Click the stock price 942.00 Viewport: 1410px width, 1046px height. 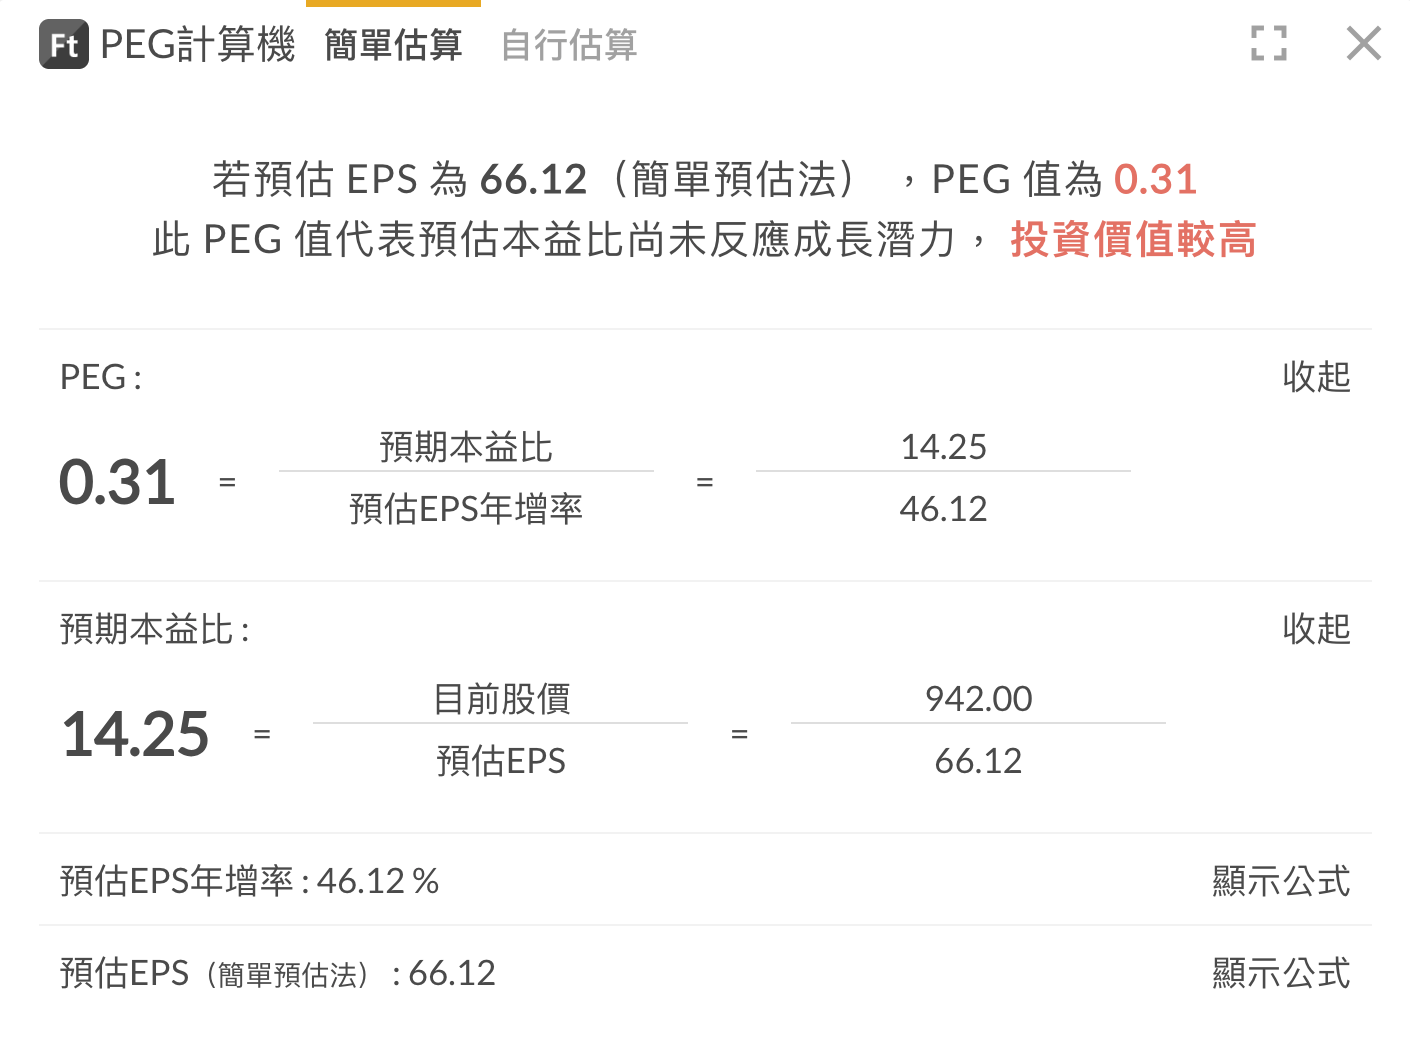[978, 699]
